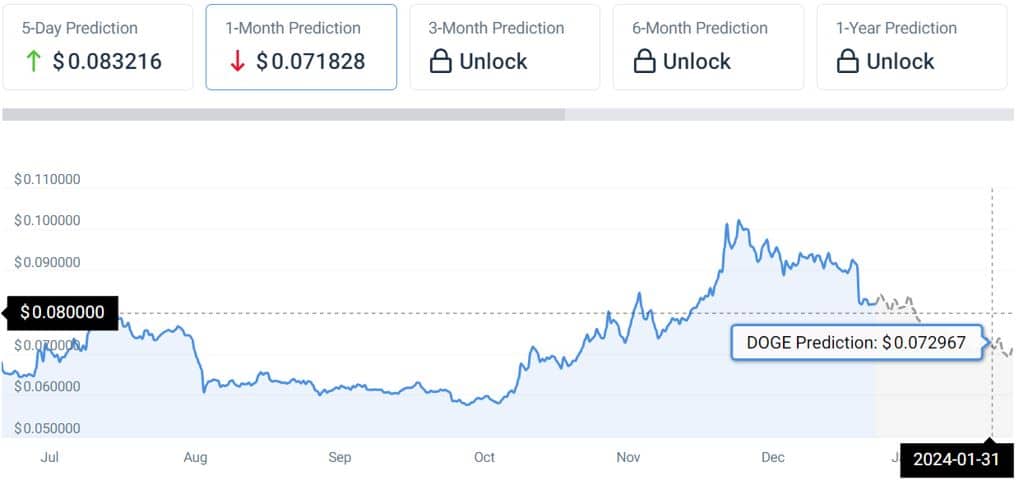Click the Aug label on time axis
The height and width of the screenshot is (493, 1020).
(x=195, y=458)
